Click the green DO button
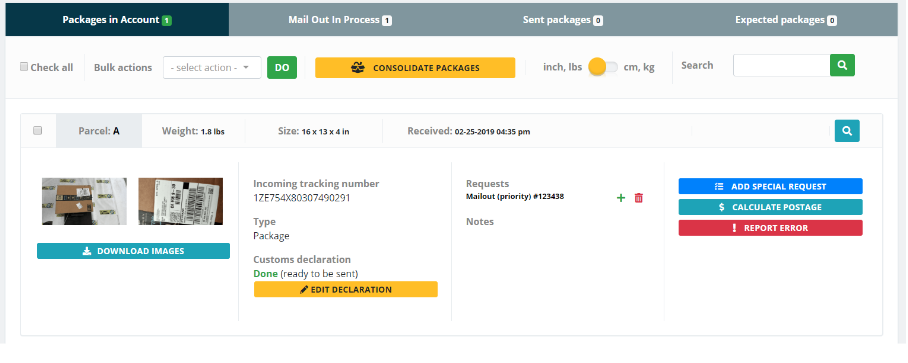Screen dimensions: 908x363 coord(282,68)
